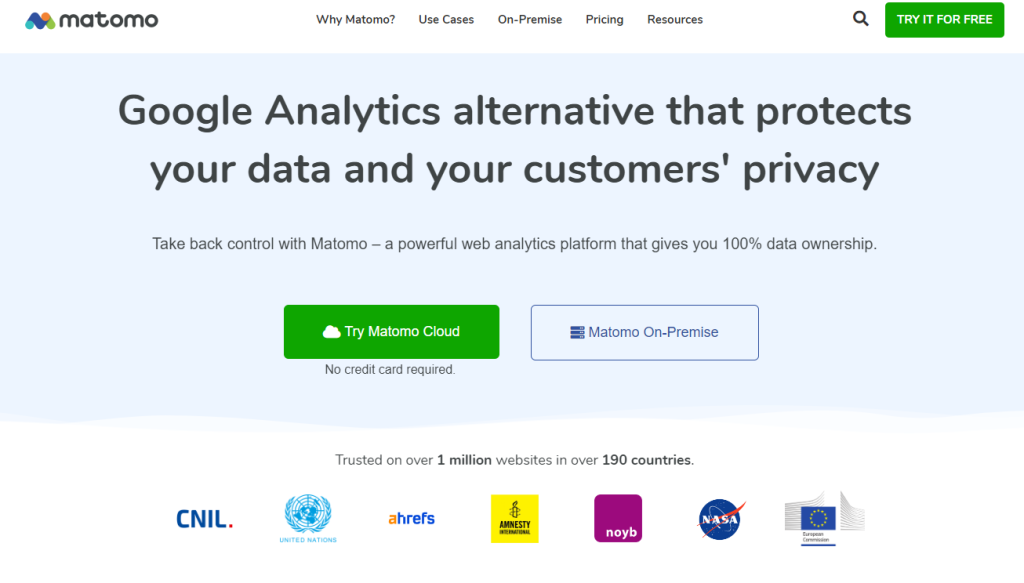Click the NASA logo

coord(722,519)
